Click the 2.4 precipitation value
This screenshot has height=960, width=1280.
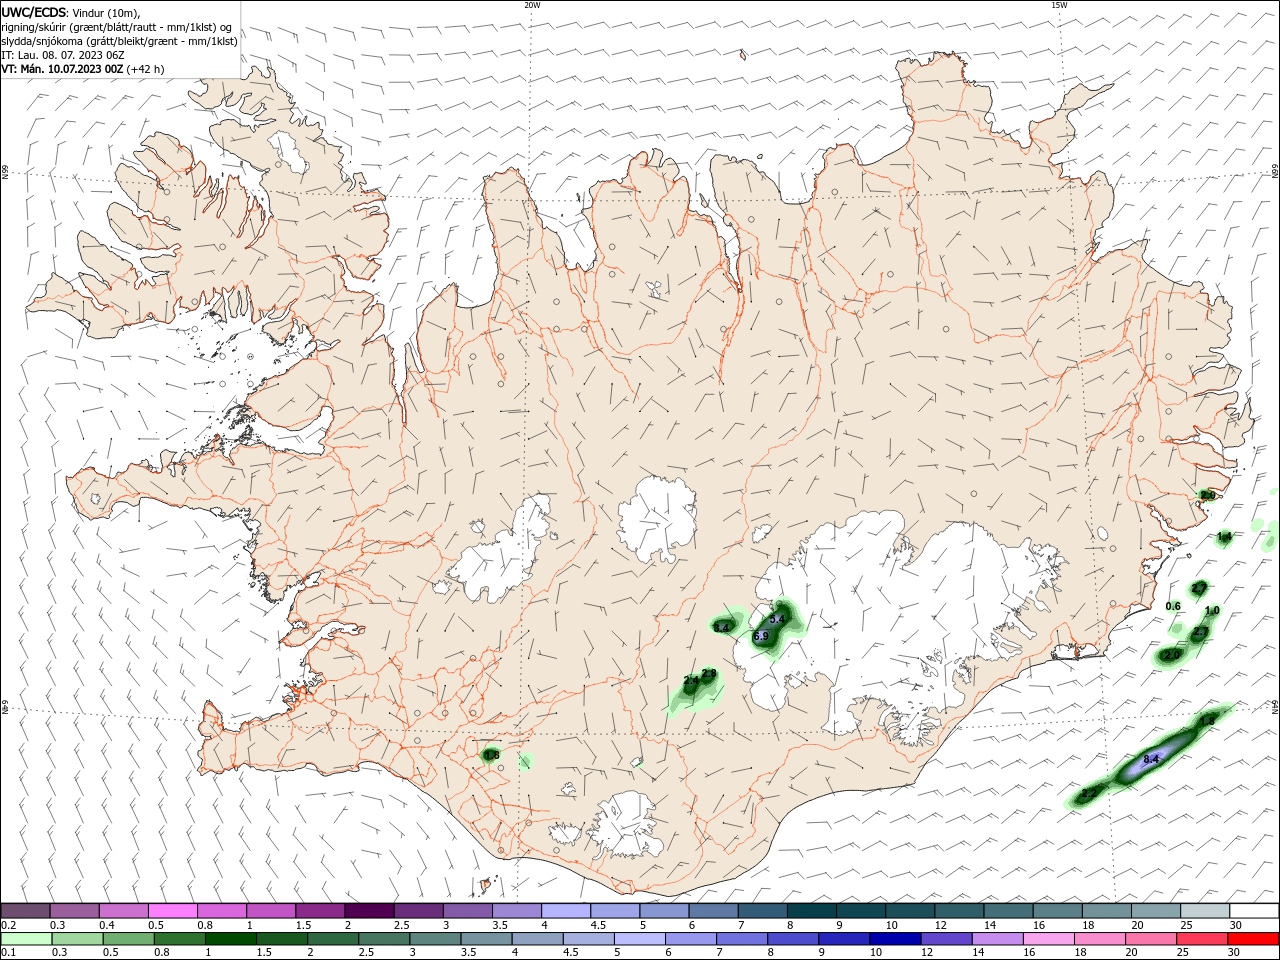(691, 680)
